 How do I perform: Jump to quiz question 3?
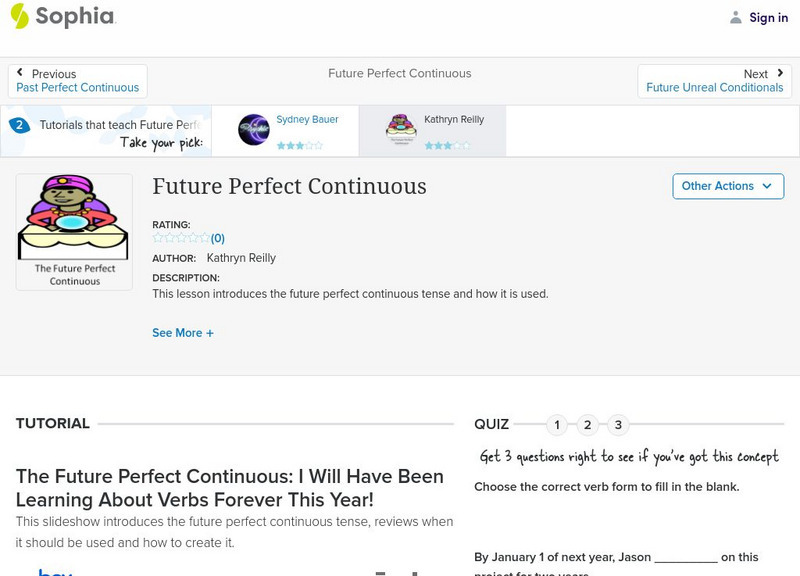pyautogui.click(x=618, y=425)
